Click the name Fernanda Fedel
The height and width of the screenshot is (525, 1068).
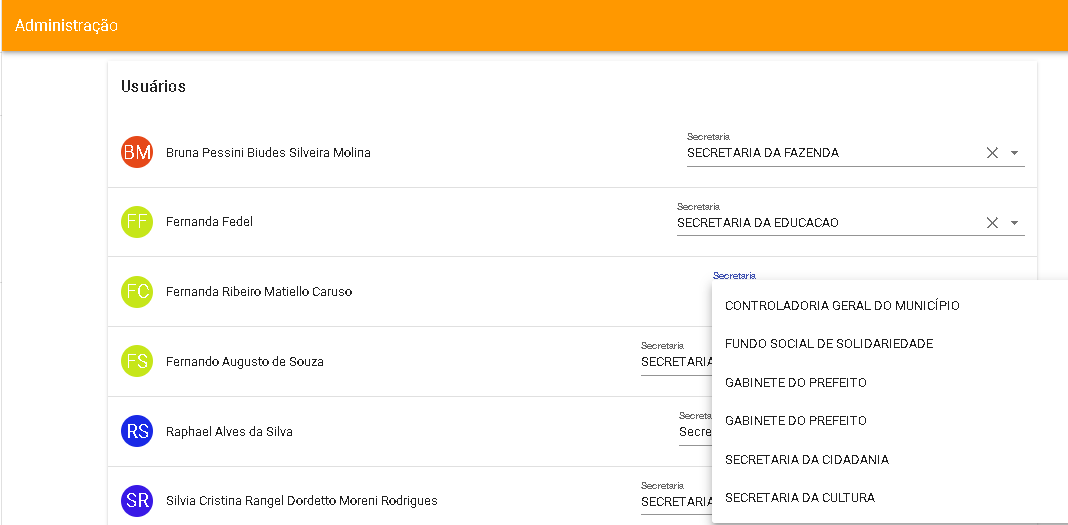click(x=209, y=222)
